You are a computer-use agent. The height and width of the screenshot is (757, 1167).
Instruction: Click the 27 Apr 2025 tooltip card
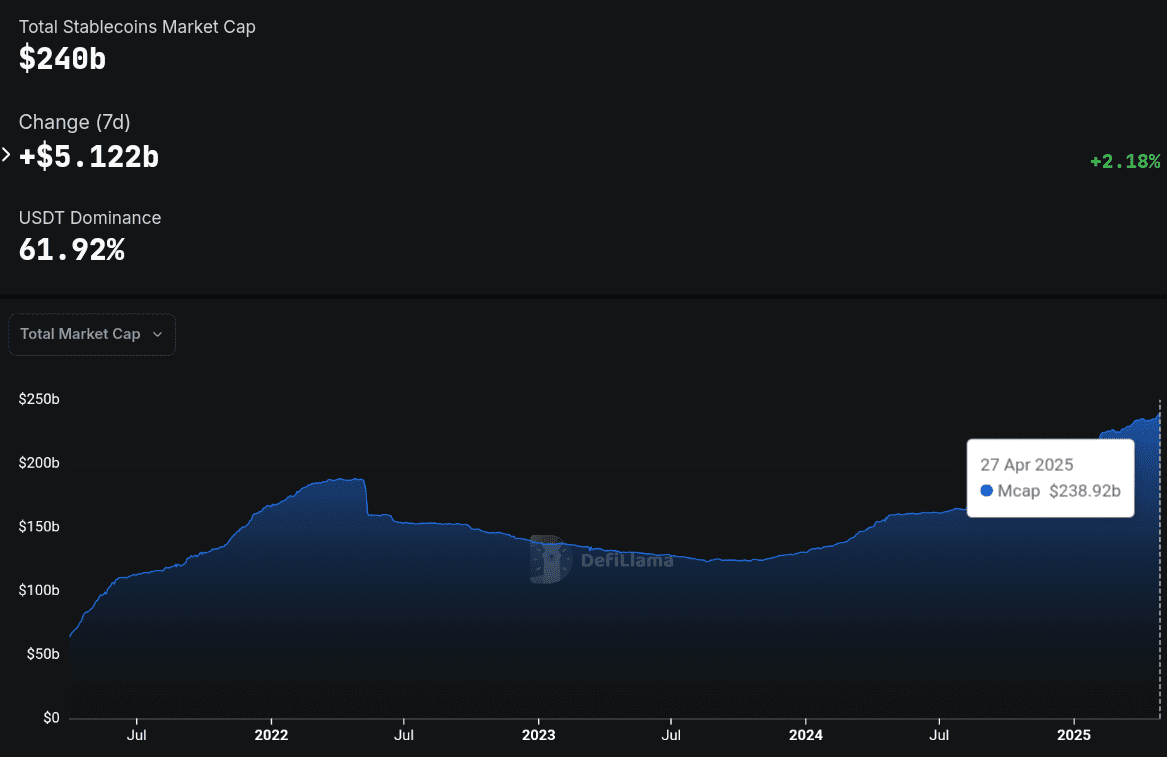[x=1050, y=476]
